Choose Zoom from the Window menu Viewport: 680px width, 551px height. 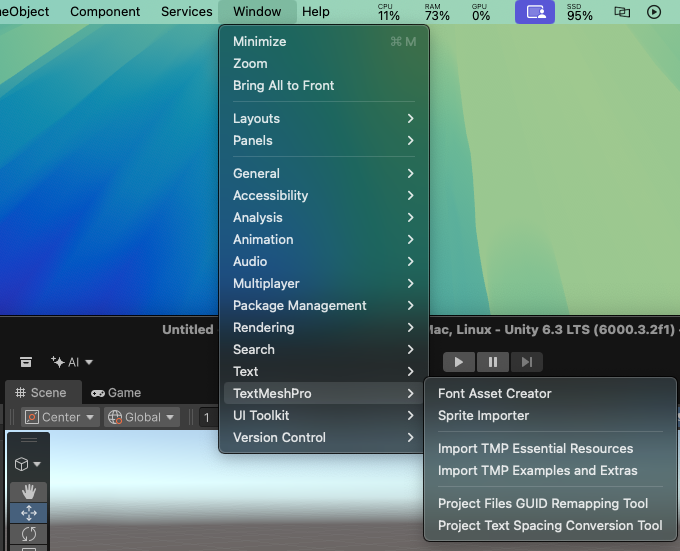324,64
